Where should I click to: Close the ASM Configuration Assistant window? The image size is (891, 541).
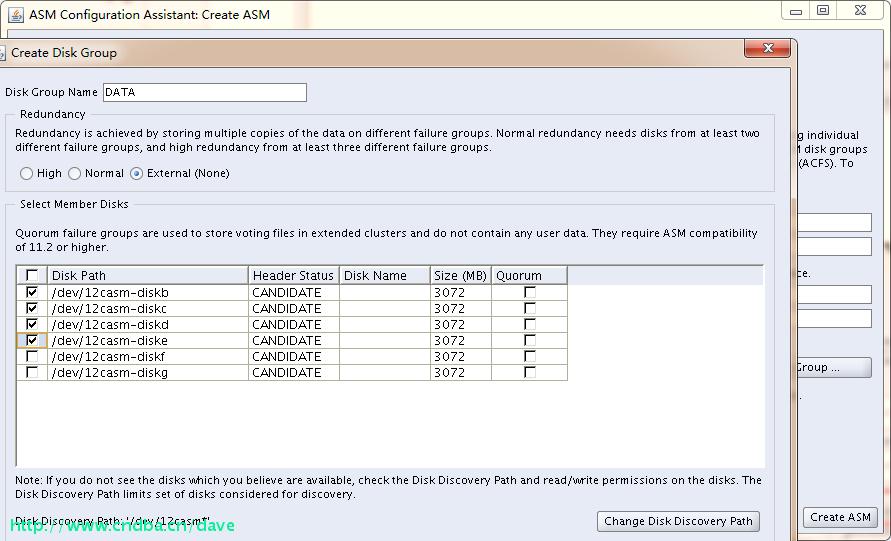tap(860, 11)
